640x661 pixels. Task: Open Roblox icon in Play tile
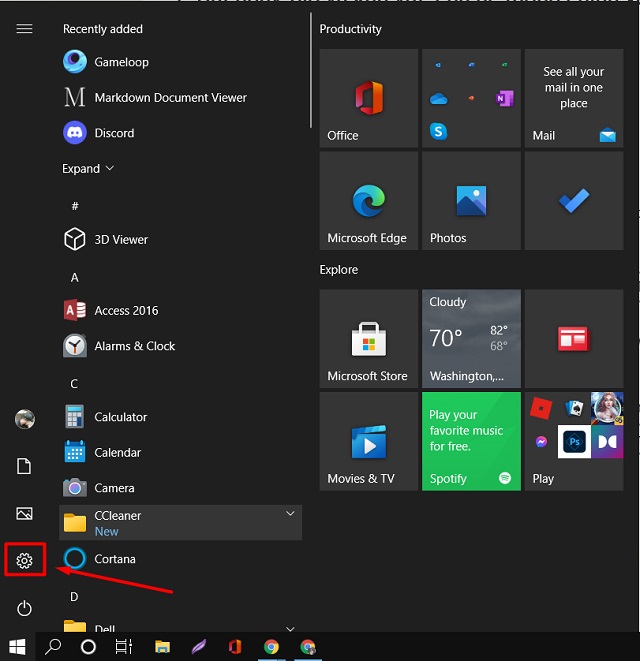541,408
